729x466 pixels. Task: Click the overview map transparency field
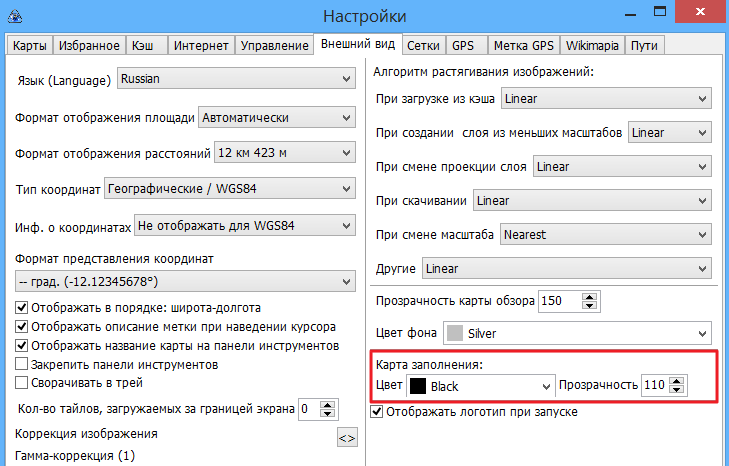coord(558,300)
